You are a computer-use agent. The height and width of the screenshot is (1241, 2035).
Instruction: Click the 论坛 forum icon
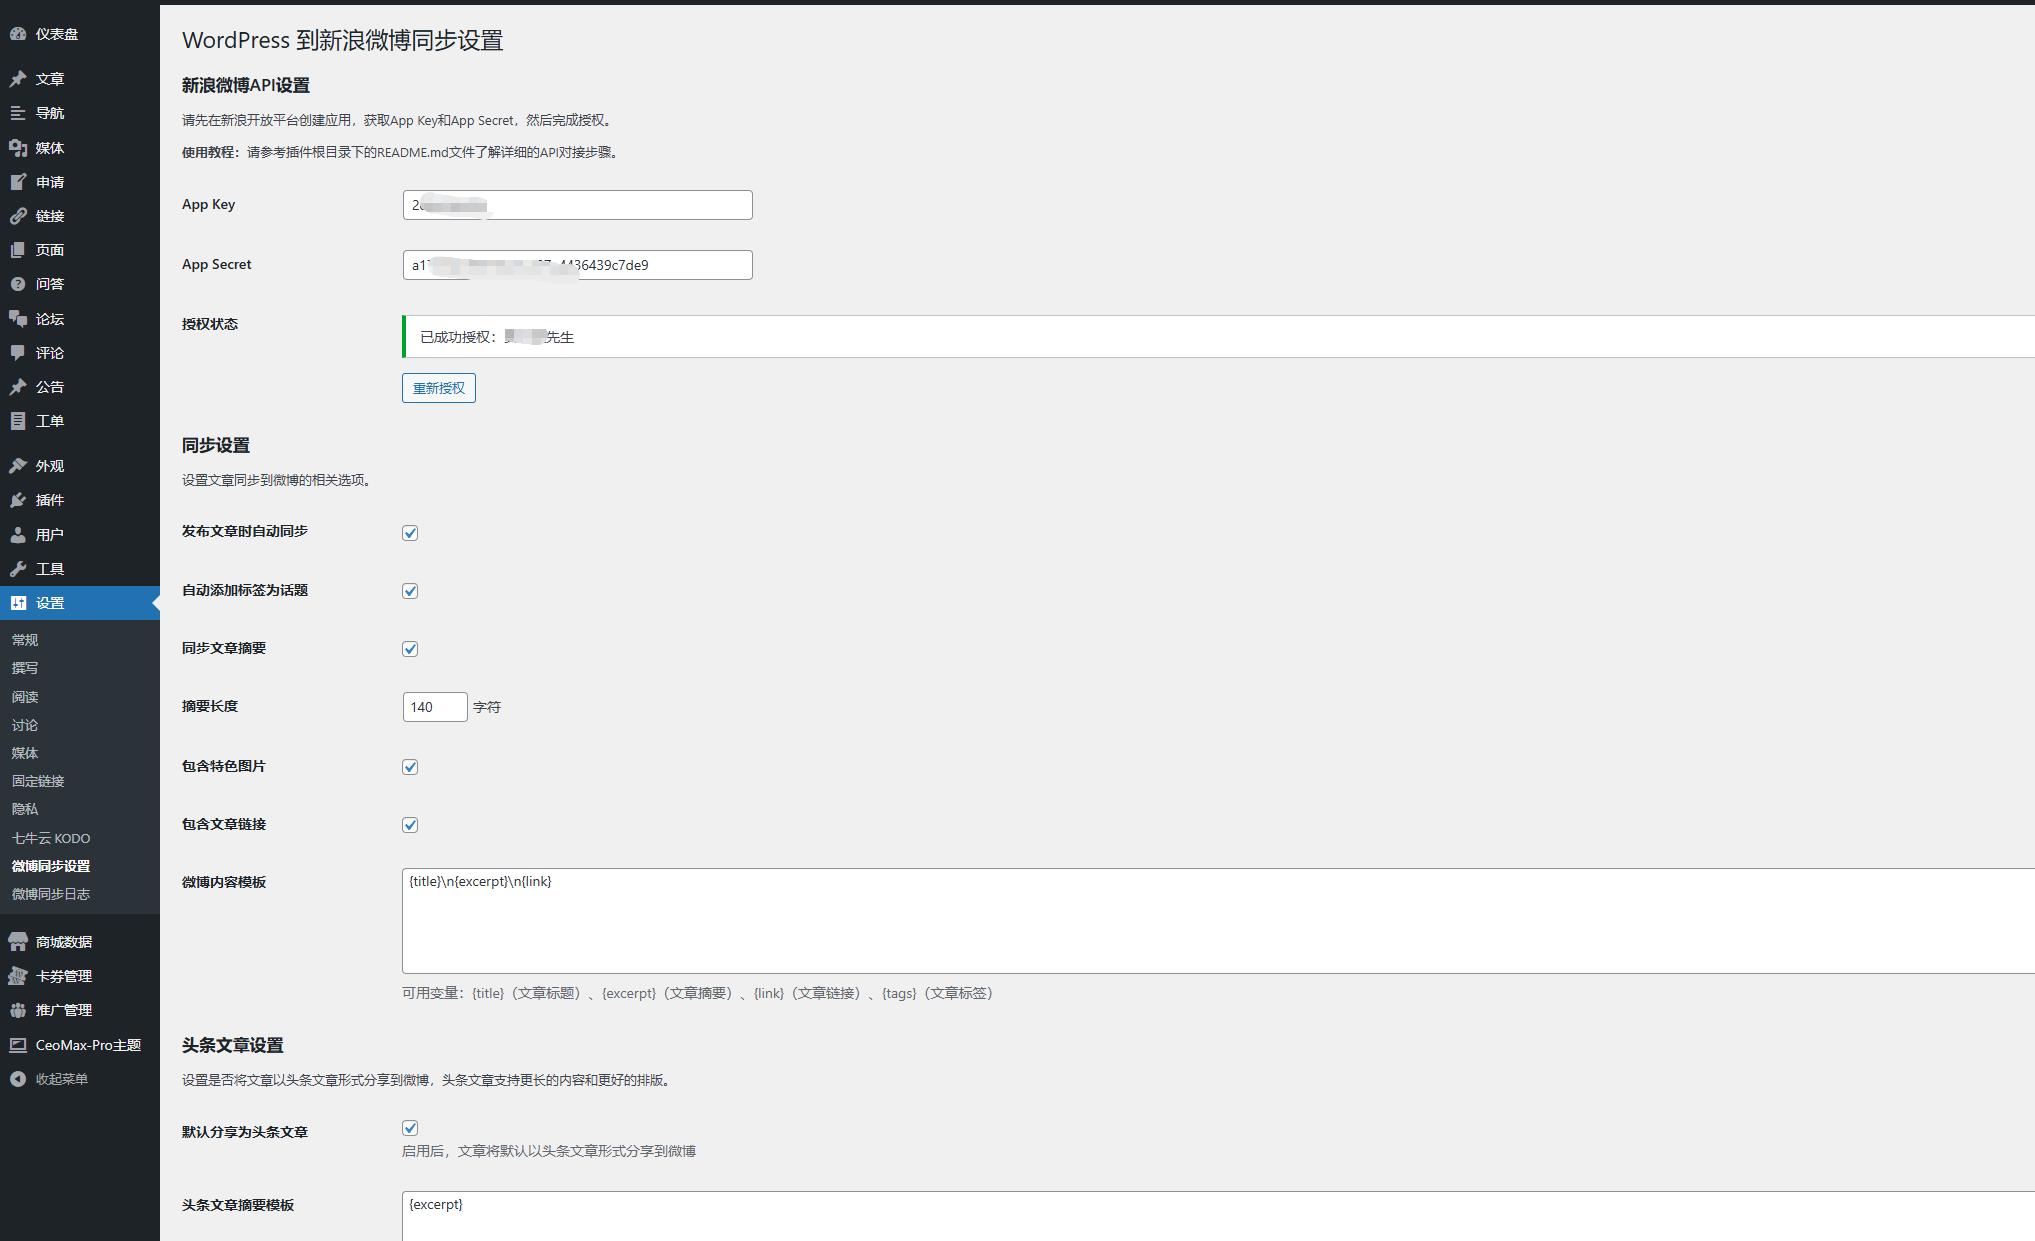pyautogui.click(x=18, y=319)
